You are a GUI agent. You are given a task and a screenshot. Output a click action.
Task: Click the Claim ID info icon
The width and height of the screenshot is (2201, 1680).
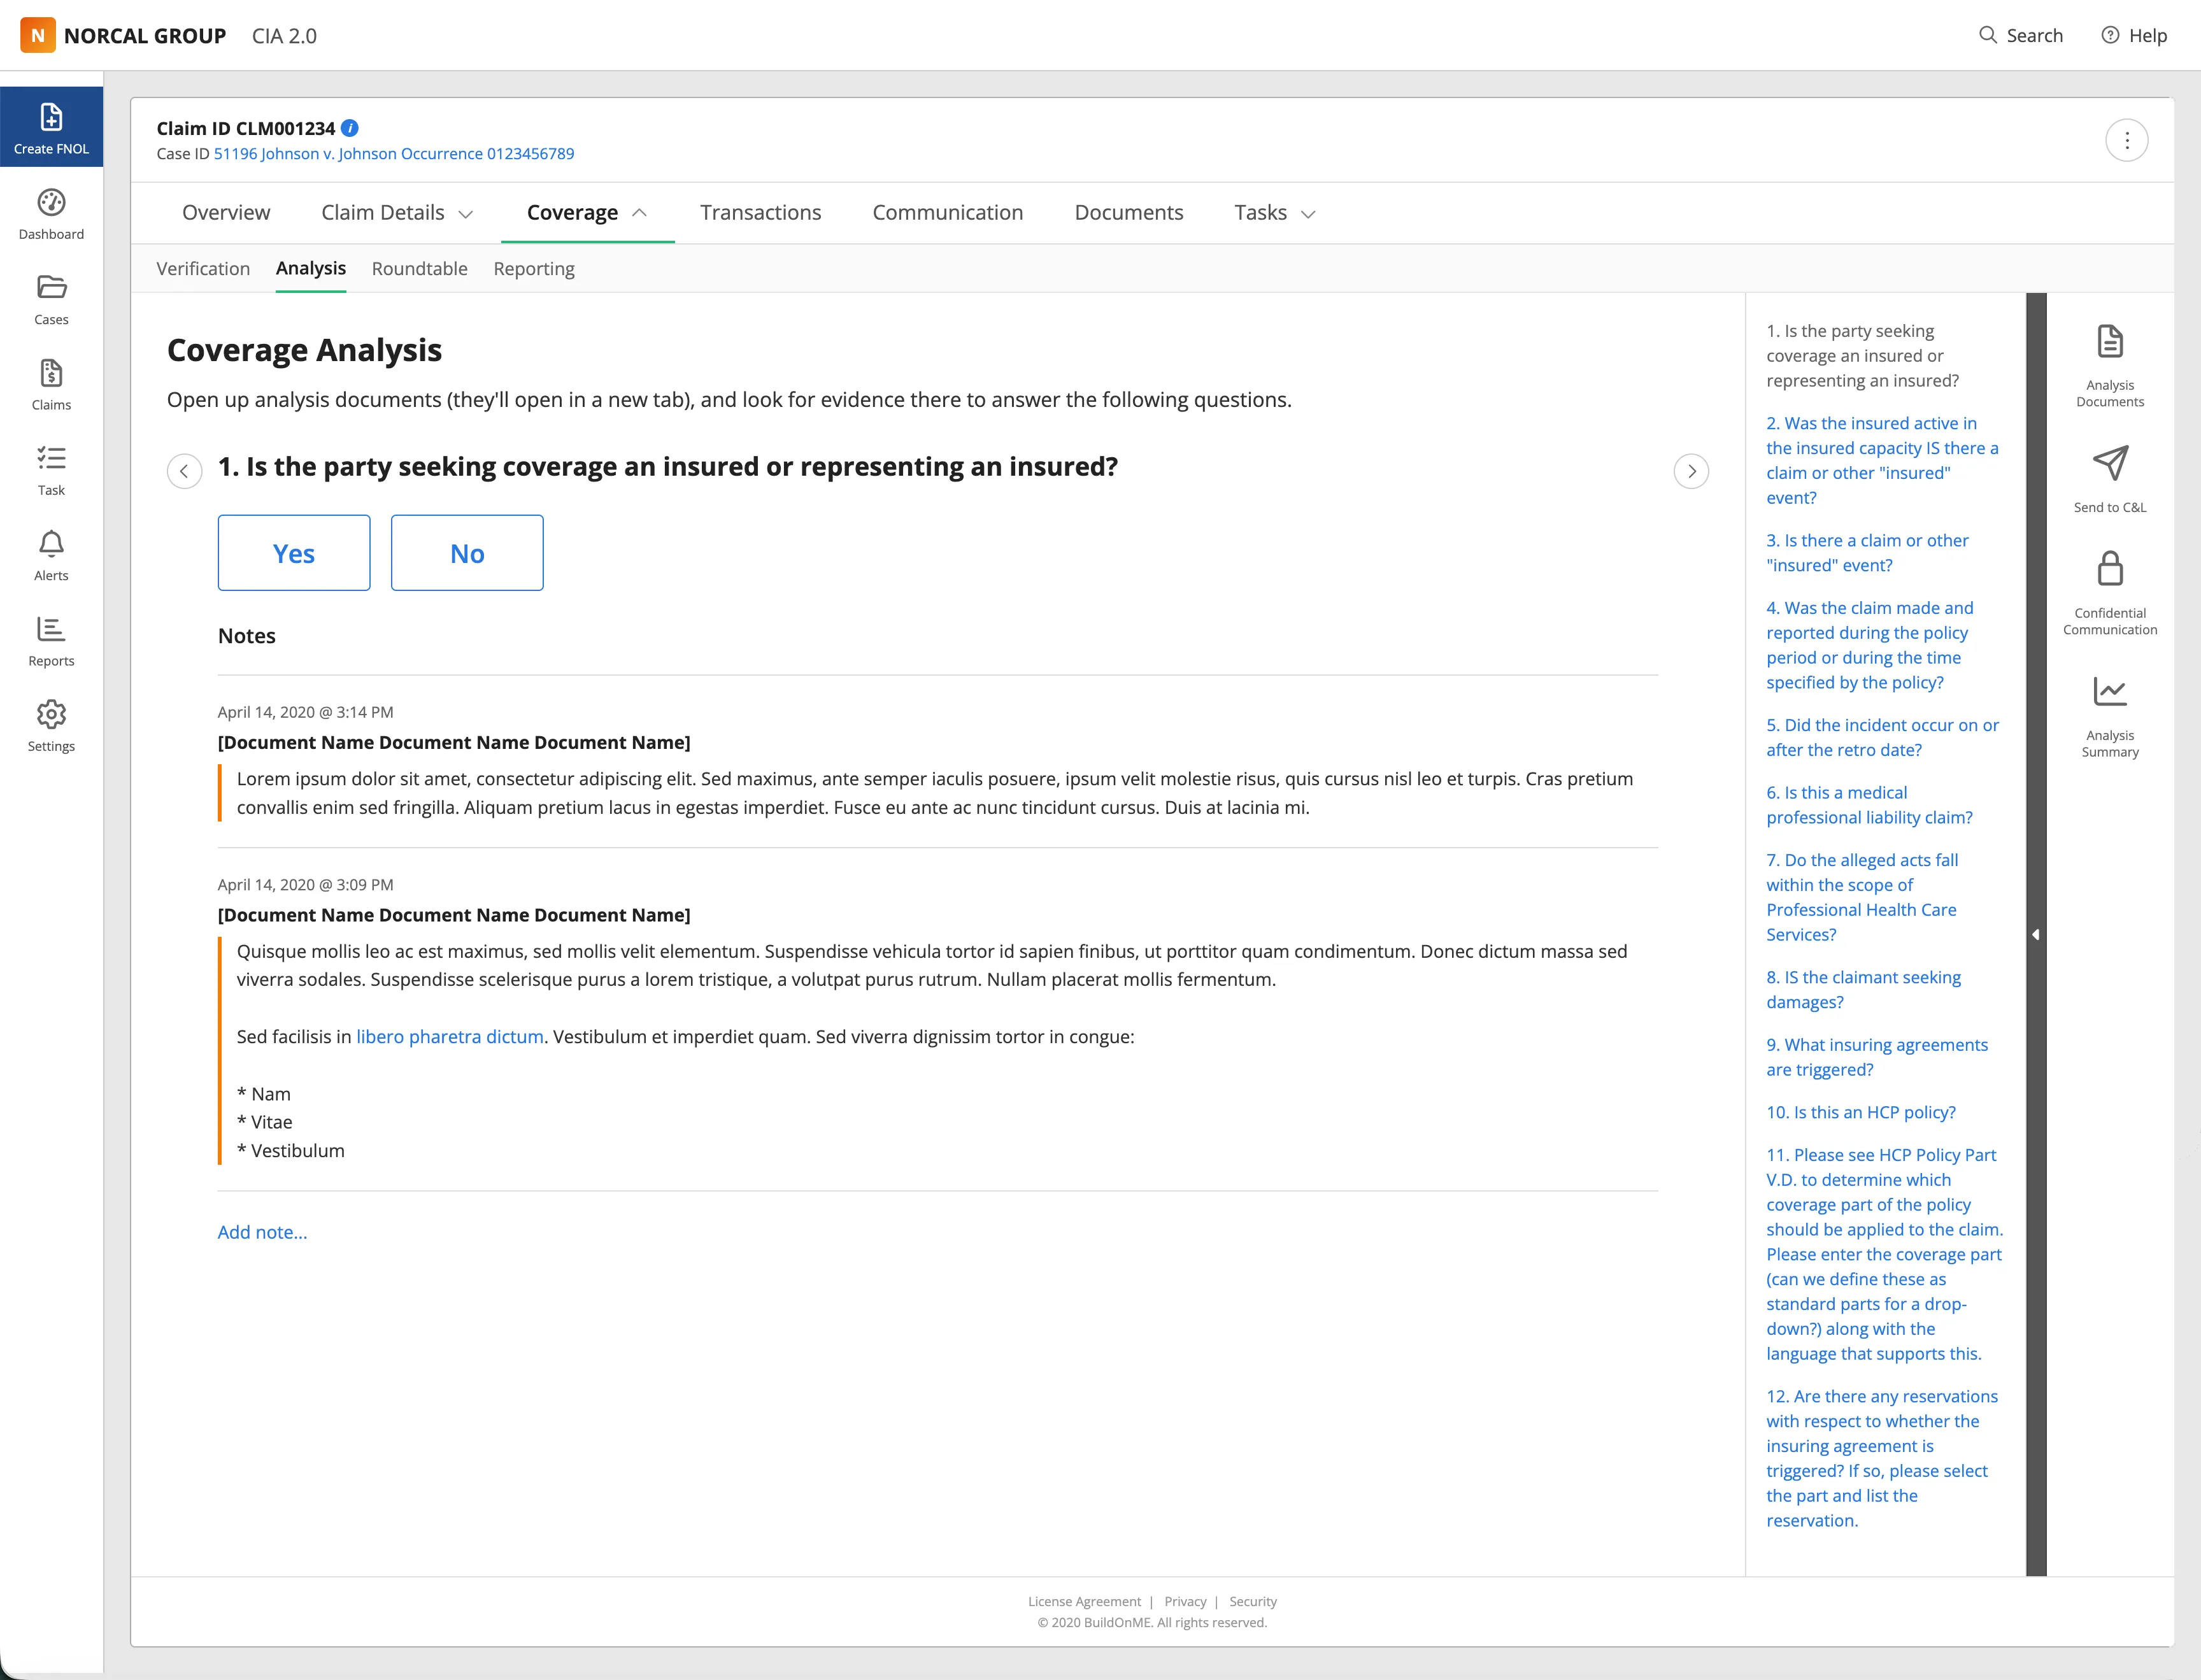pyautogui.click(x=350, y=128)
